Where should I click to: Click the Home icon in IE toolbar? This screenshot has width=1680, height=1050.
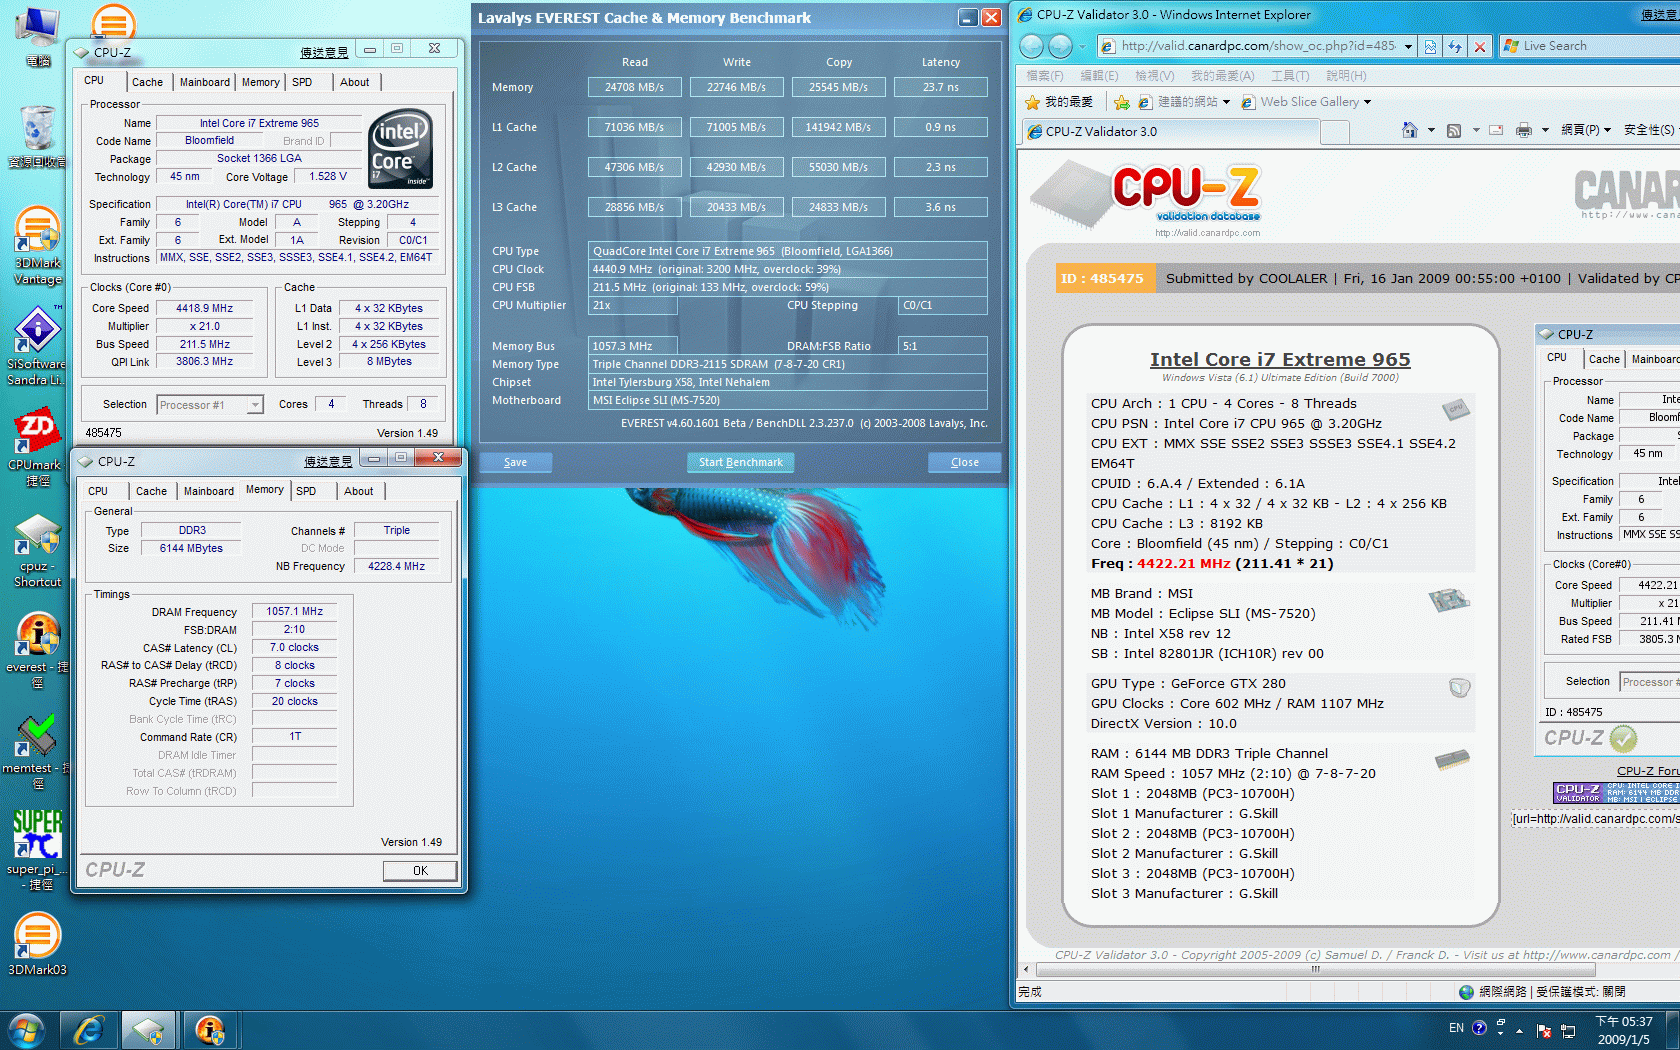click(1409, 130)
